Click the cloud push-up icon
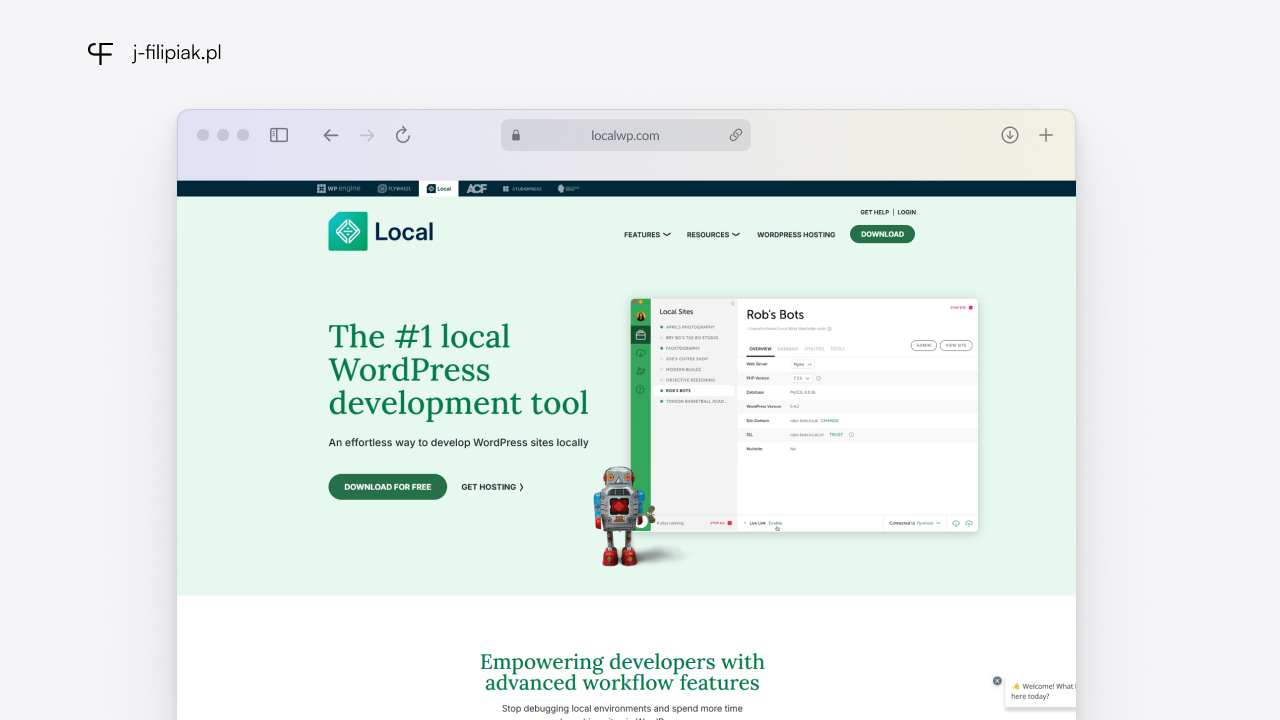Viewport: 1280px width, 720px height. pos(969,523)
